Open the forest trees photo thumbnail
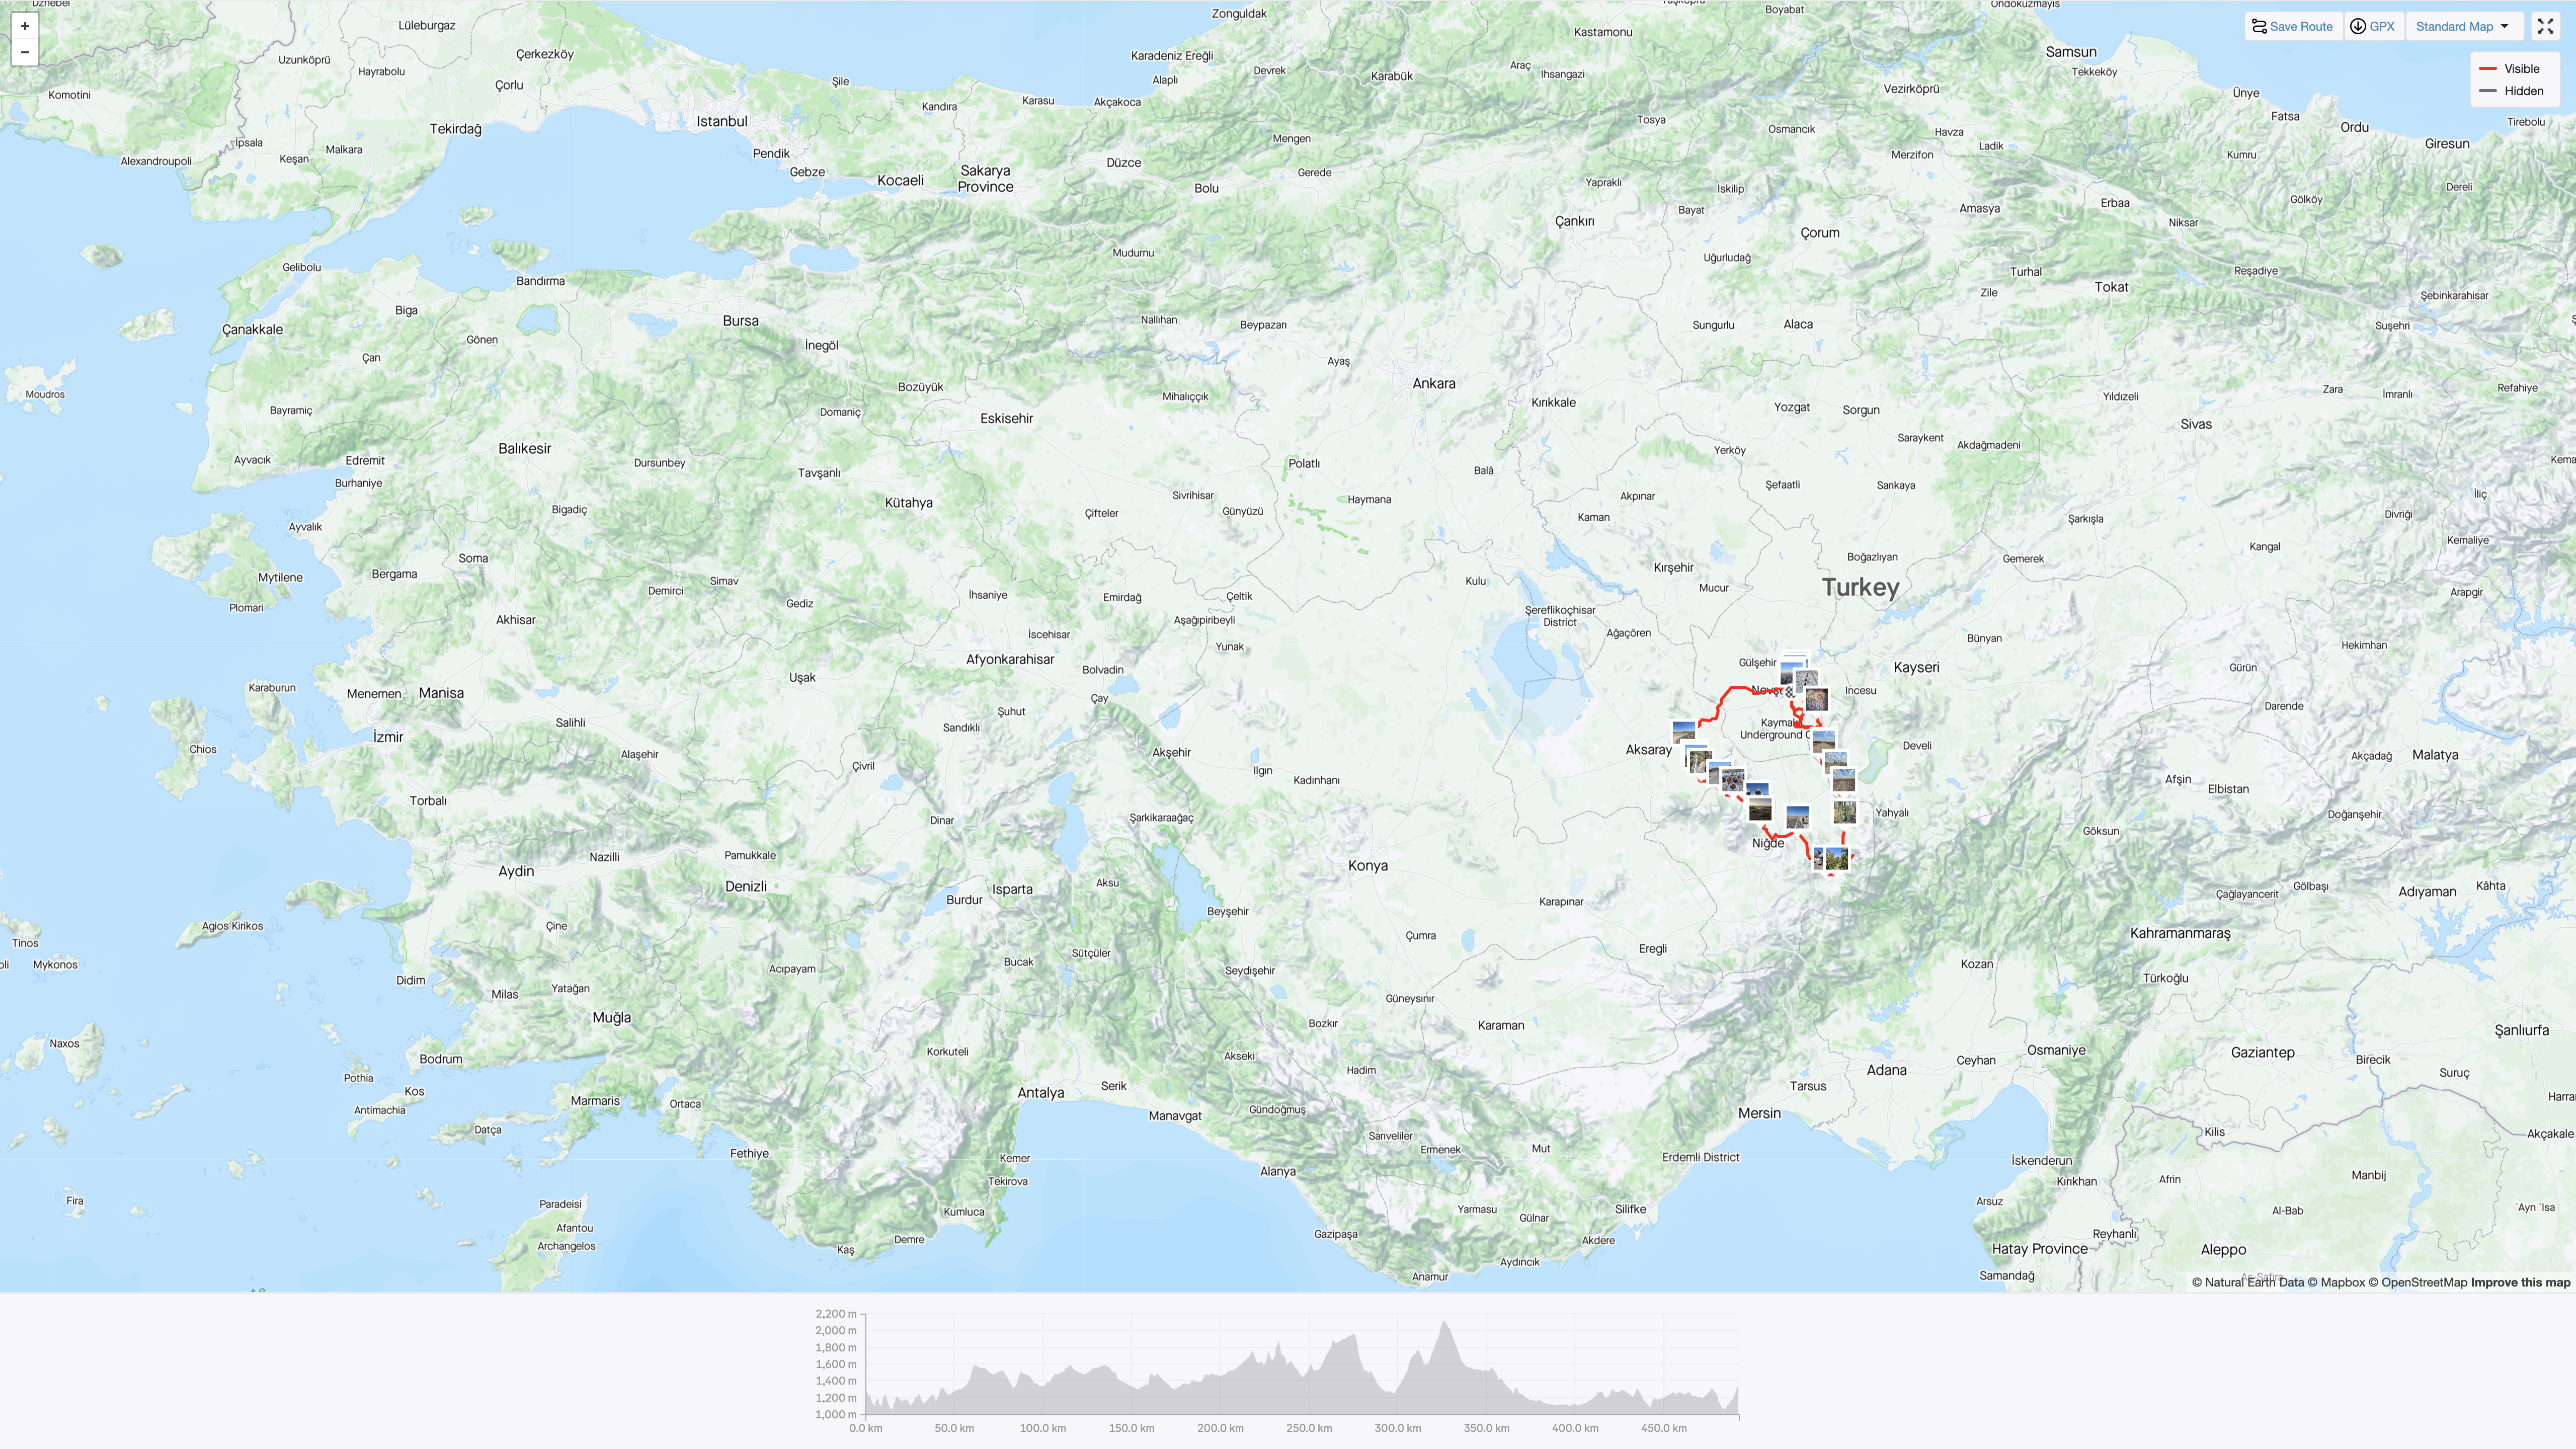Image resolution: width=2576 pixels, height=1449 pixels. [1845, 812]
